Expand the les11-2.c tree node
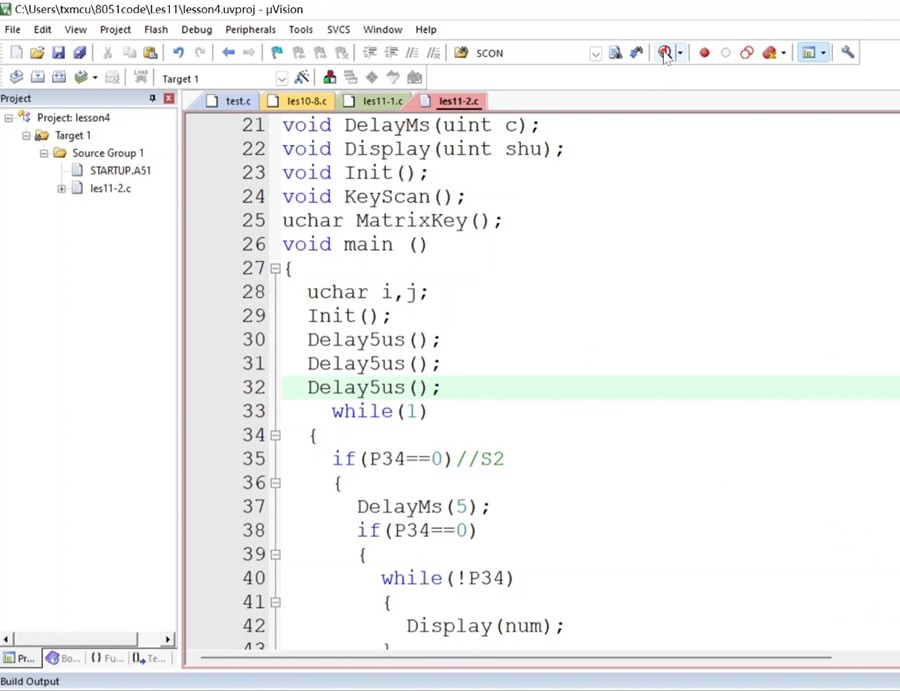Viewport: 900px width, 691px height. (x=62, y=188)
